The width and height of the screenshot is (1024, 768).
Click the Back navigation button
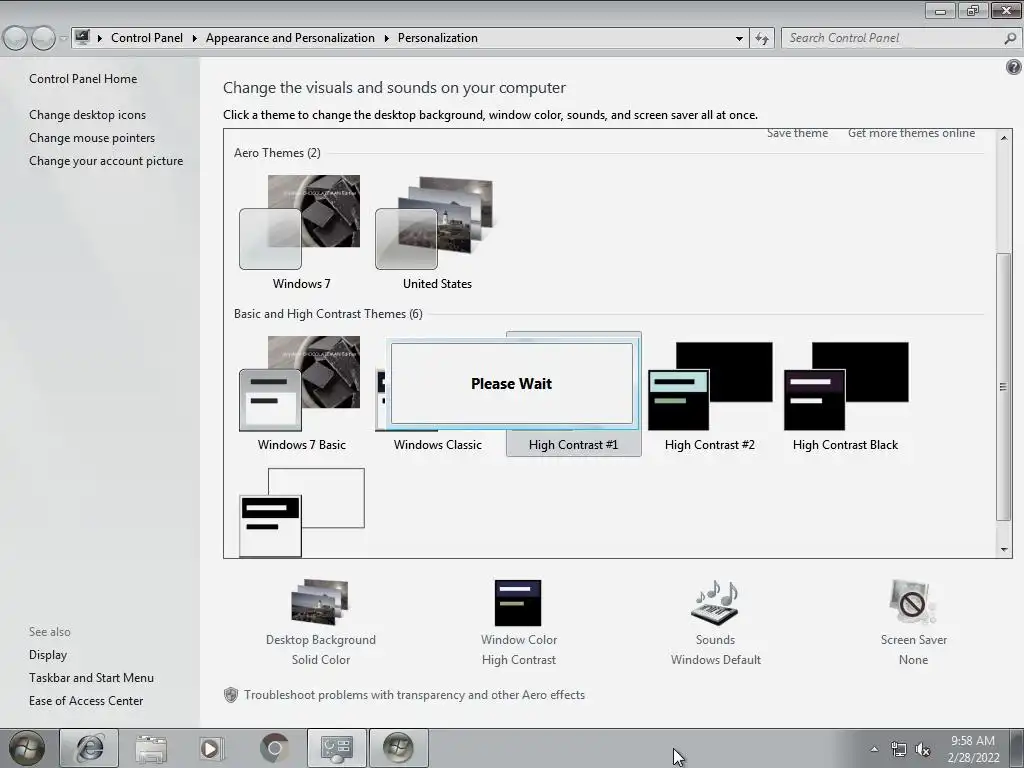[15, 39]
